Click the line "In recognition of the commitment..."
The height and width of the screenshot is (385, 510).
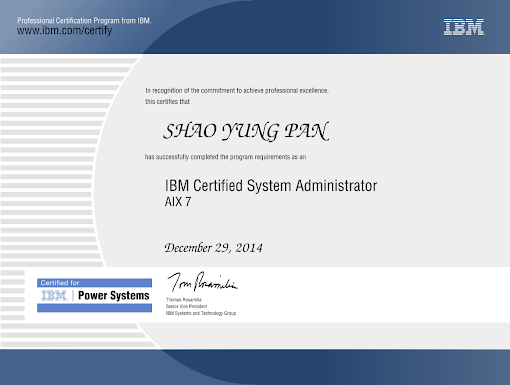pos(237,91)
